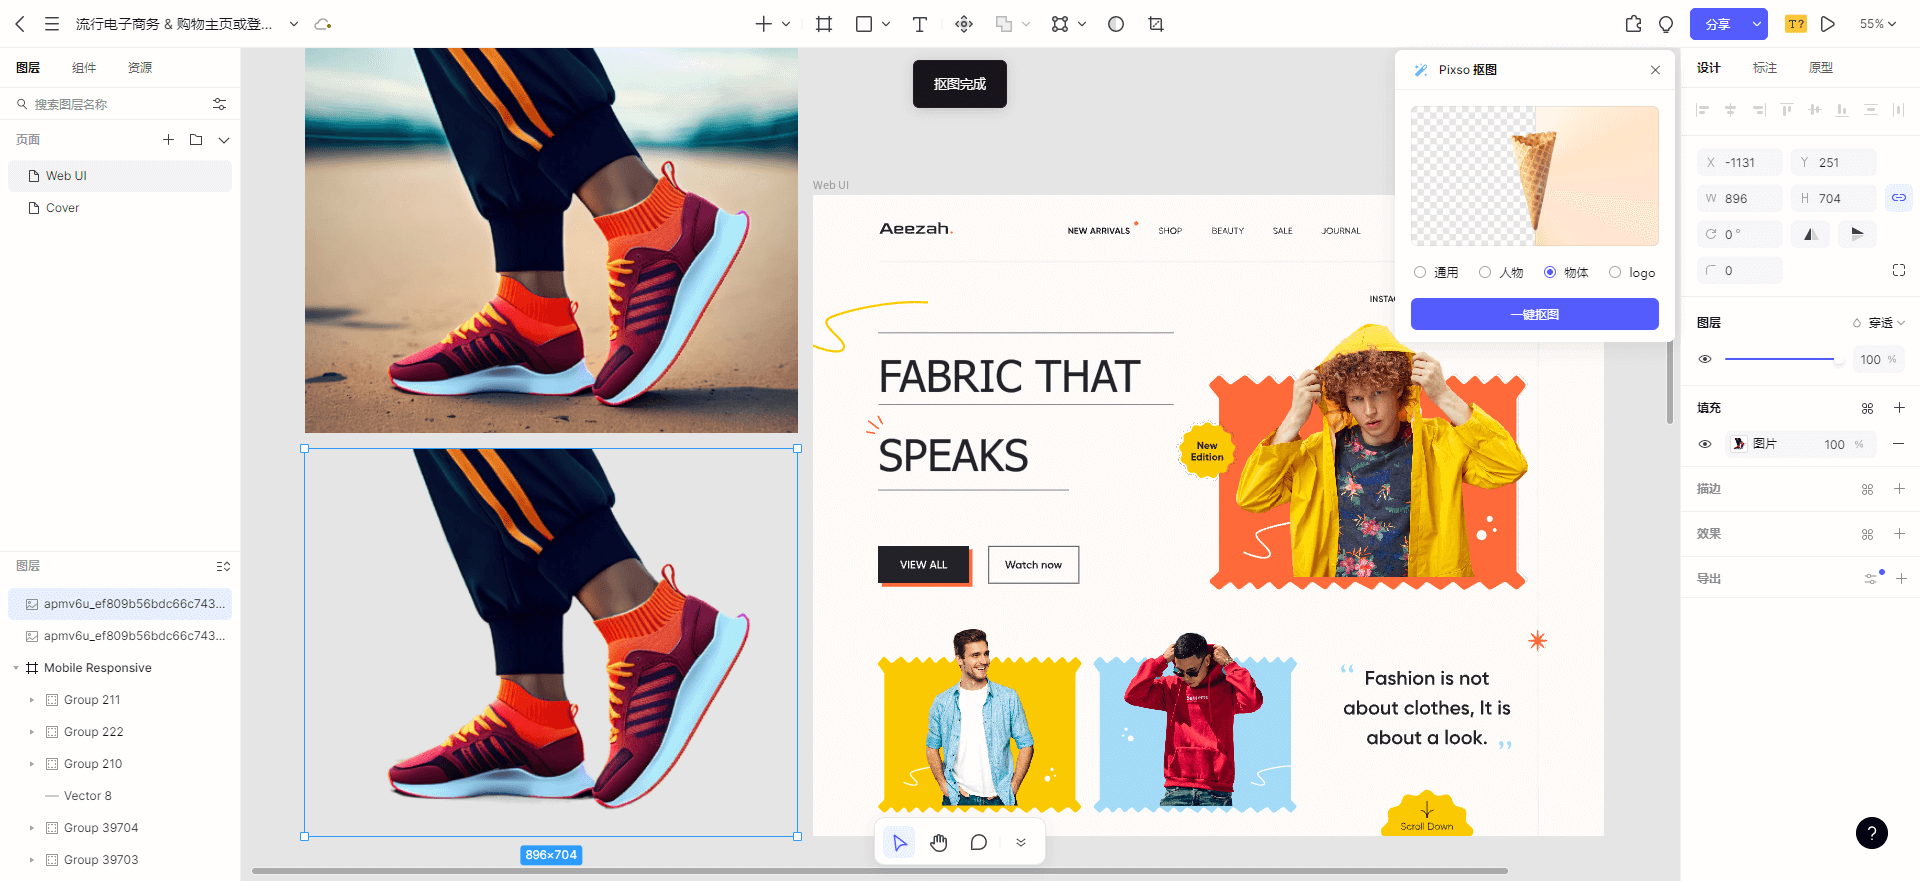Select the logo radio option
Image resolution: width=1920 pixels, height=881 pixels.
click(x=1615, y=272)
